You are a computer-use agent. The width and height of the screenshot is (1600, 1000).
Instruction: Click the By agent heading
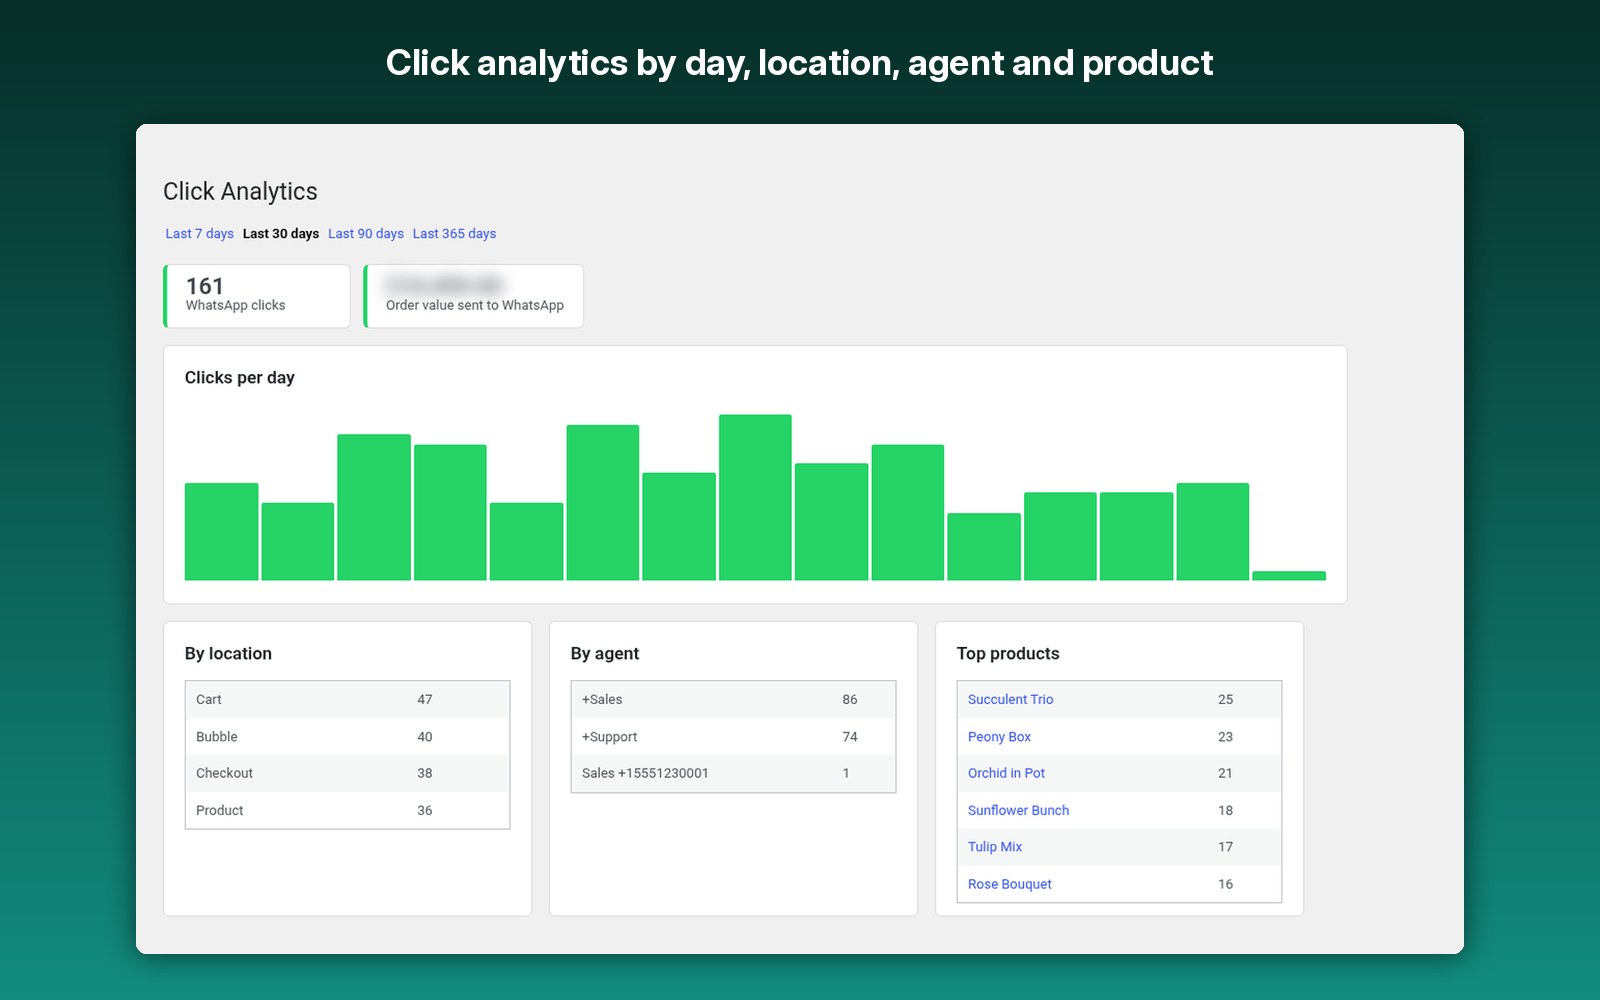(605, 654)
